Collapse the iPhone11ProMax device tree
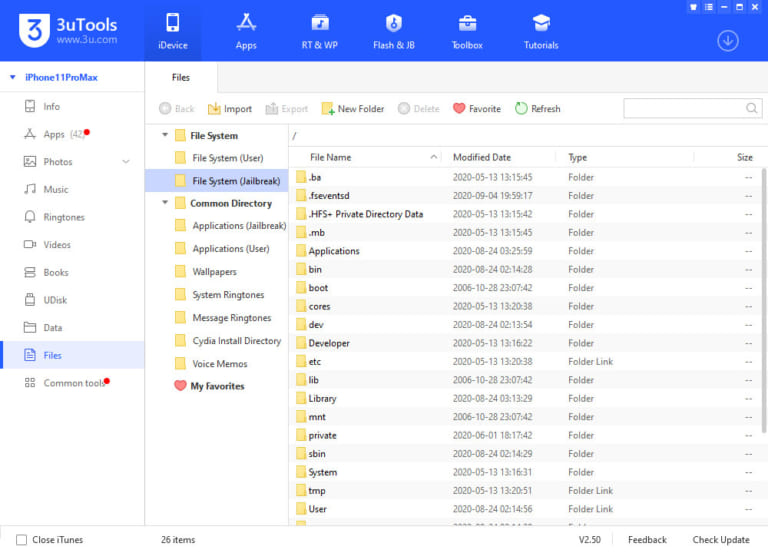 click(x=13, y=77)
